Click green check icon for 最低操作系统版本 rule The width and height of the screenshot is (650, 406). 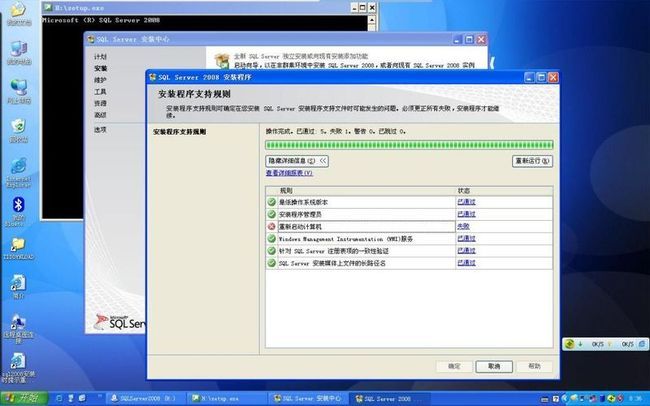272,202
